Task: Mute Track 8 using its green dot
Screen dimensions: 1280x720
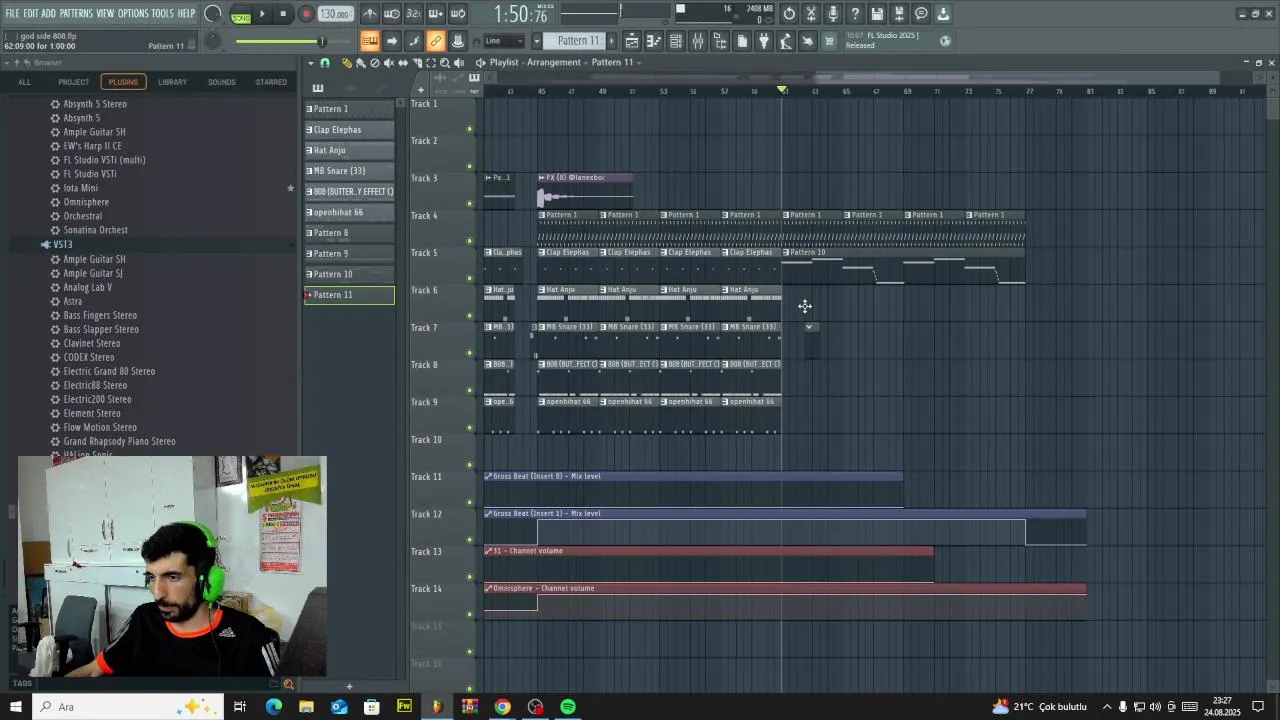Action: [x=469, y=390]
